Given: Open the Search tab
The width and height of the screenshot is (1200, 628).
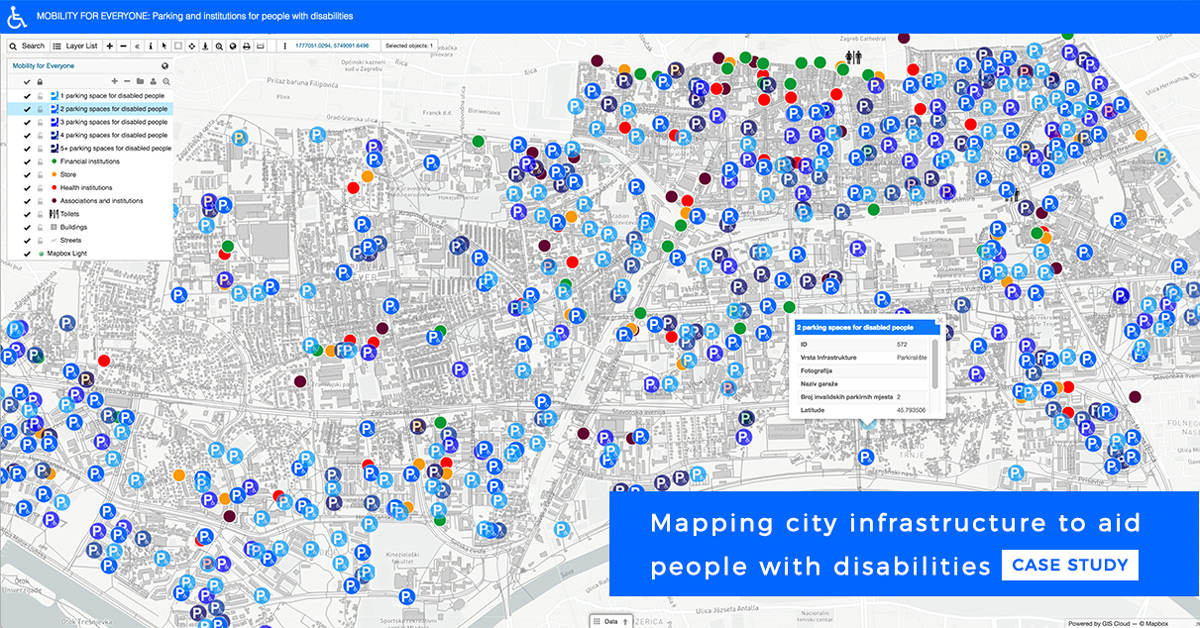Looking at the screenshot, I should pos(27,46).
